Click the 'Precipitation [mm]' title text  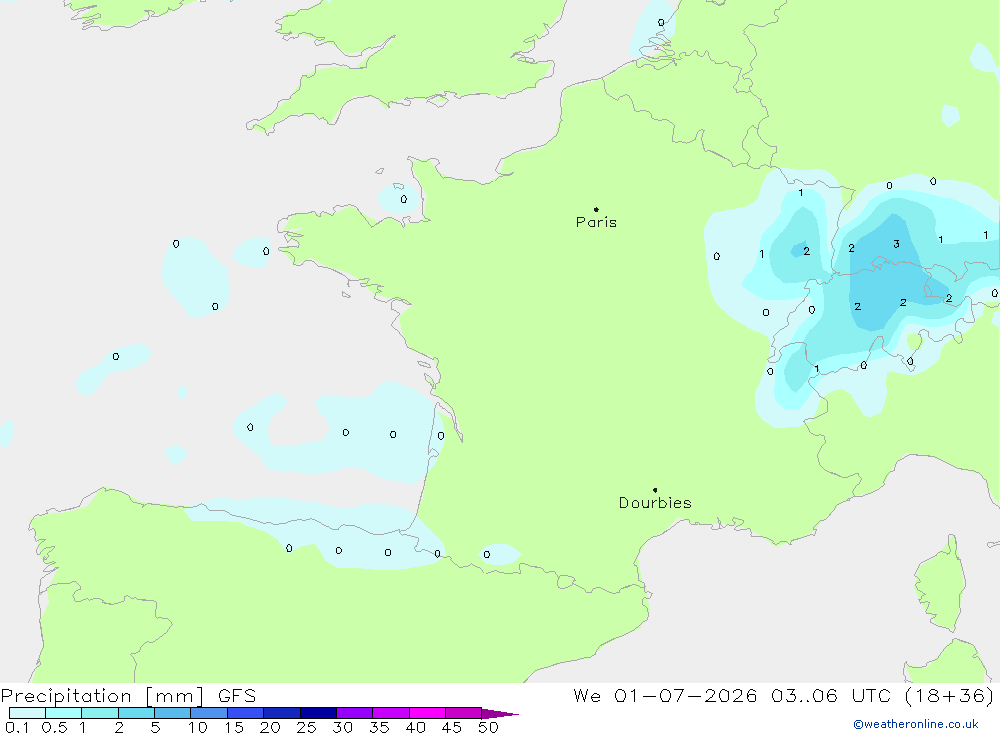(x=103, y=696)
